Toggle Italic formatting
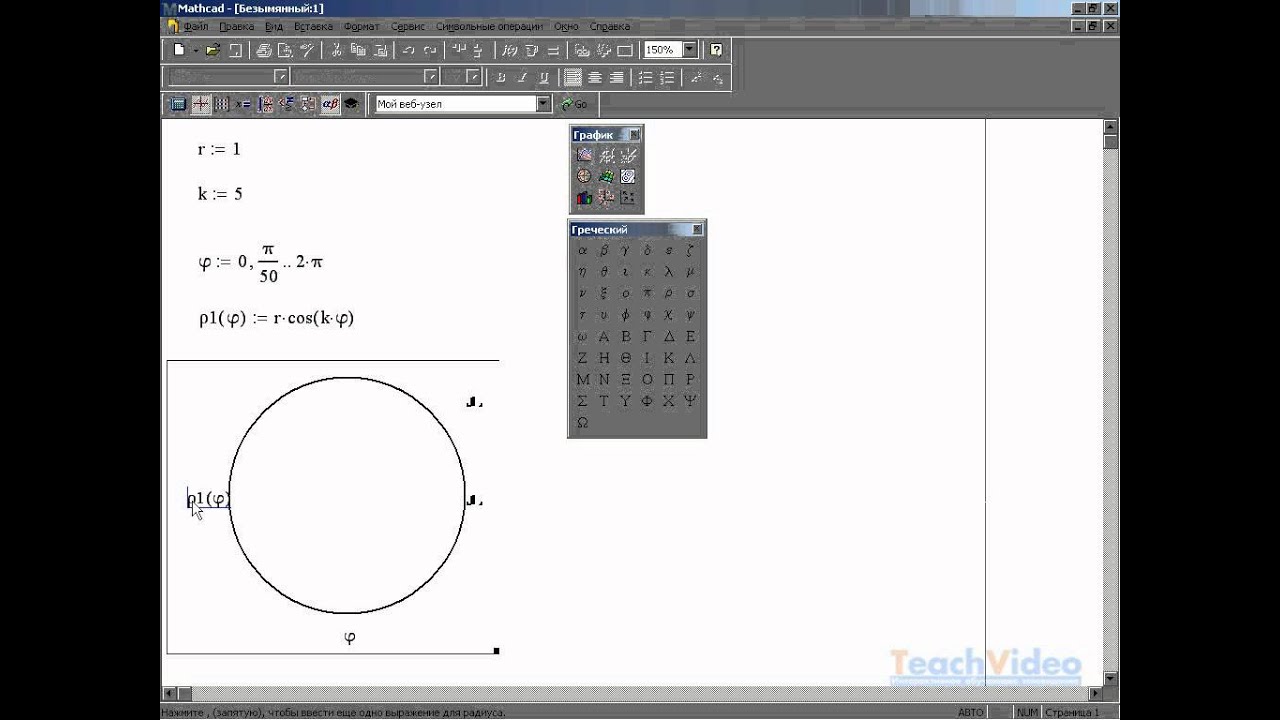This screenshot has height=720, width=1280. tap(522, 77)
